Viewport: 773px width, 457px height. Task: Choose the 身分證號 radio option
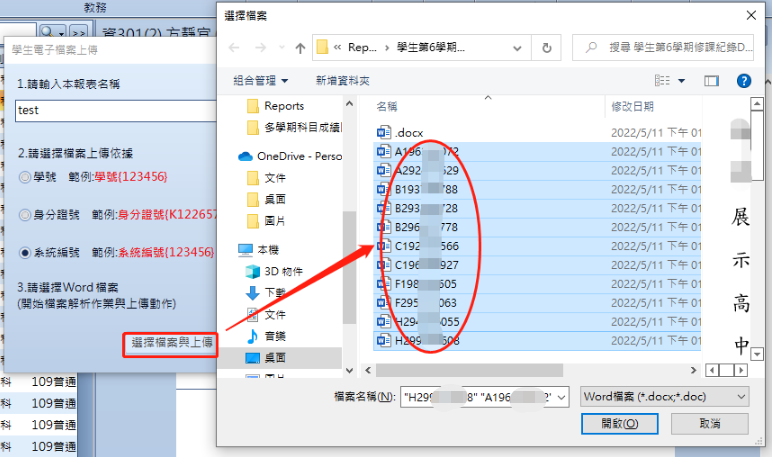[25, 215]
